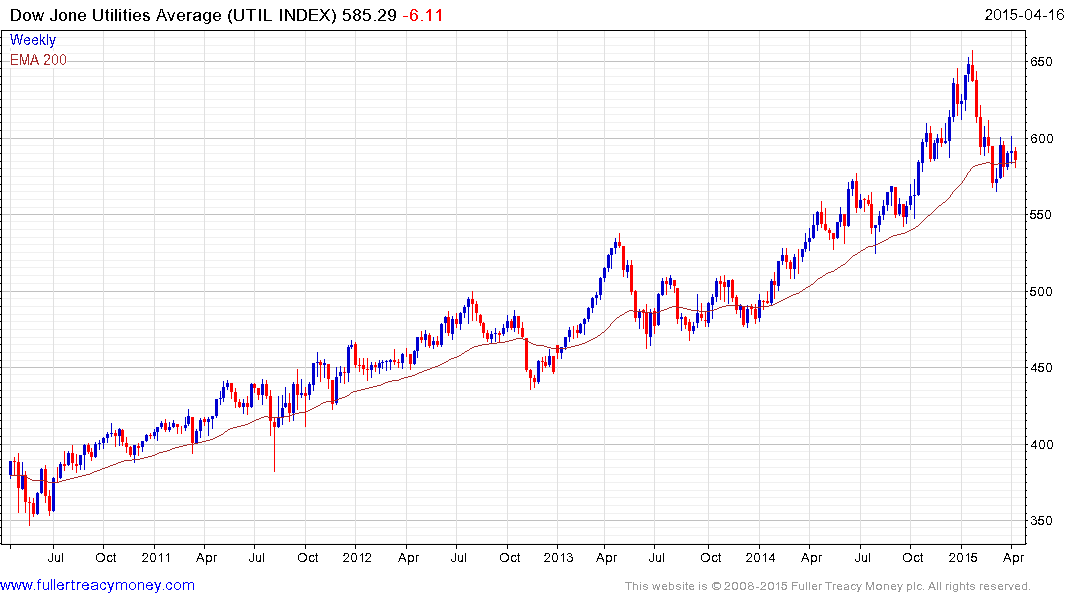Select the 2015 year marker on the time axis
Screen dimensions: 1075x600
[x=962, y=557]
